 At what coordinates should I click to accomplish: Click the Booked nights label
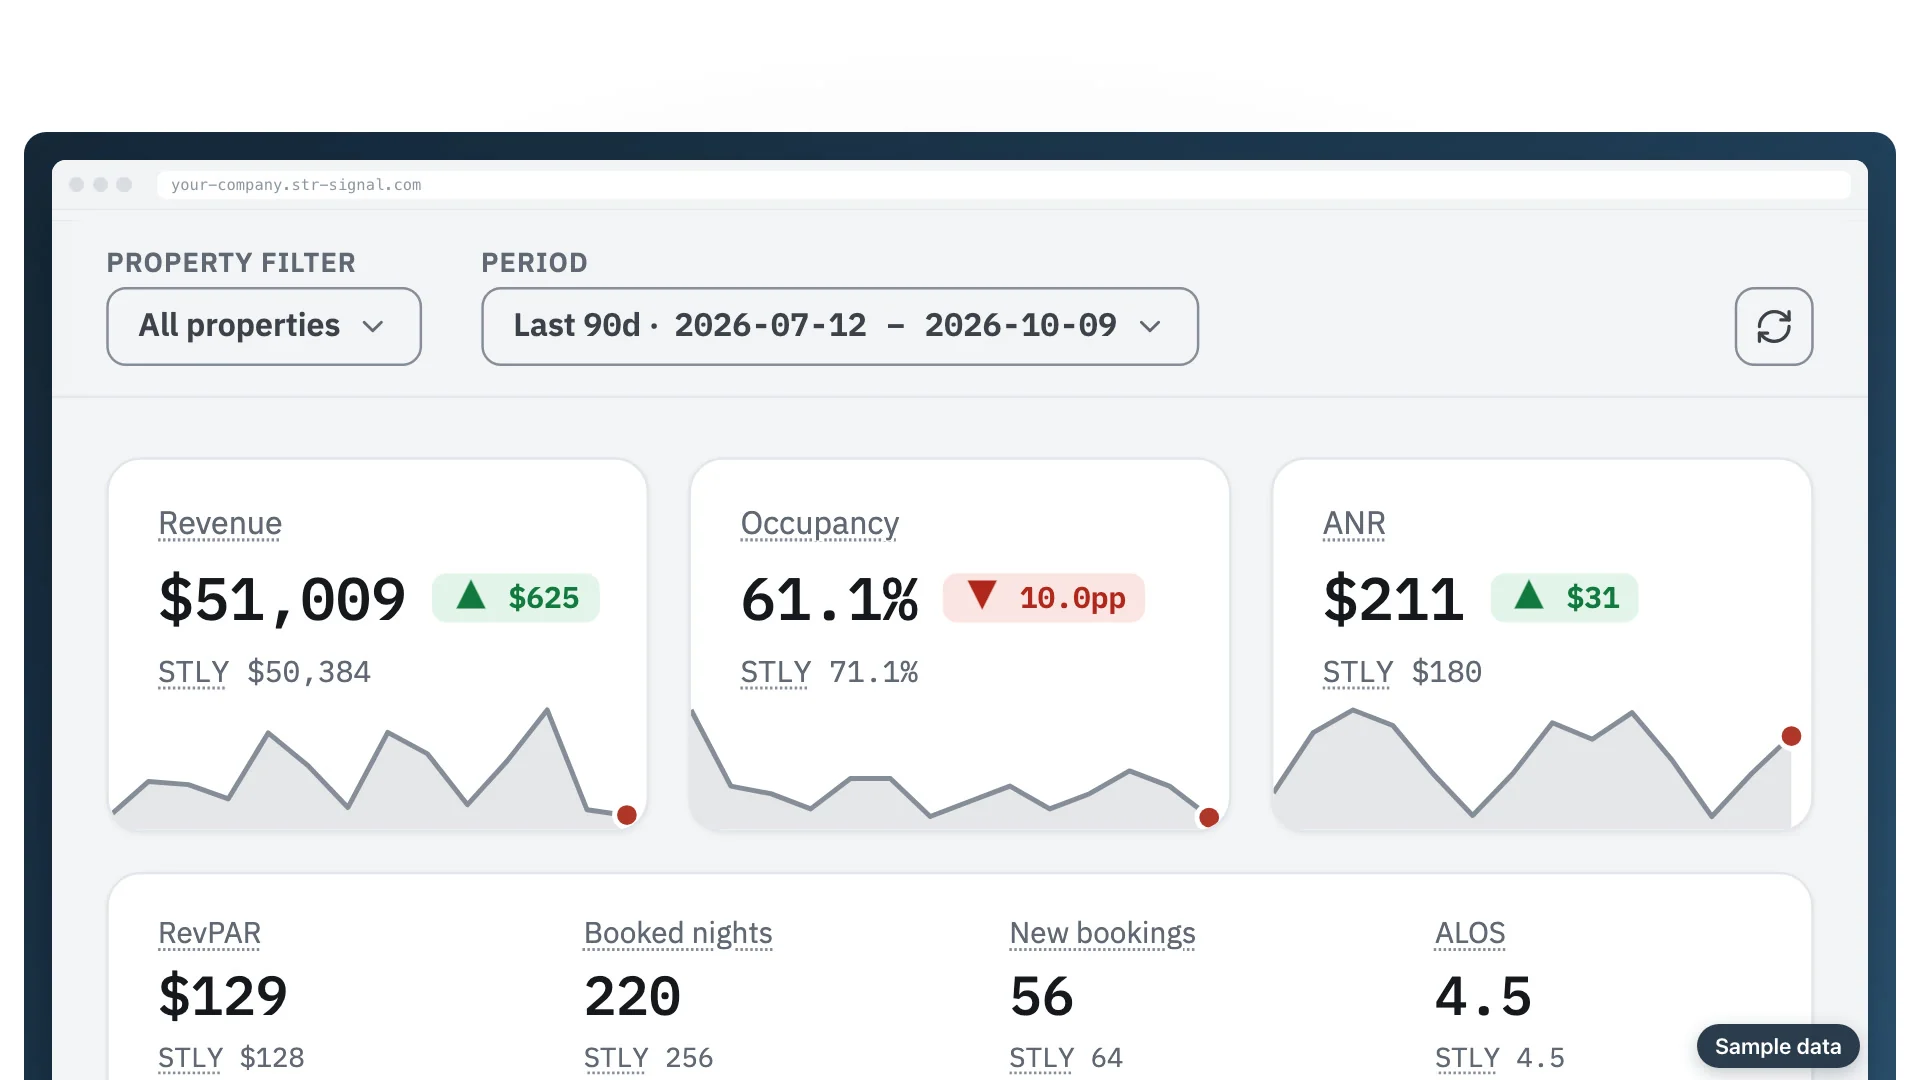coord(678,933)
